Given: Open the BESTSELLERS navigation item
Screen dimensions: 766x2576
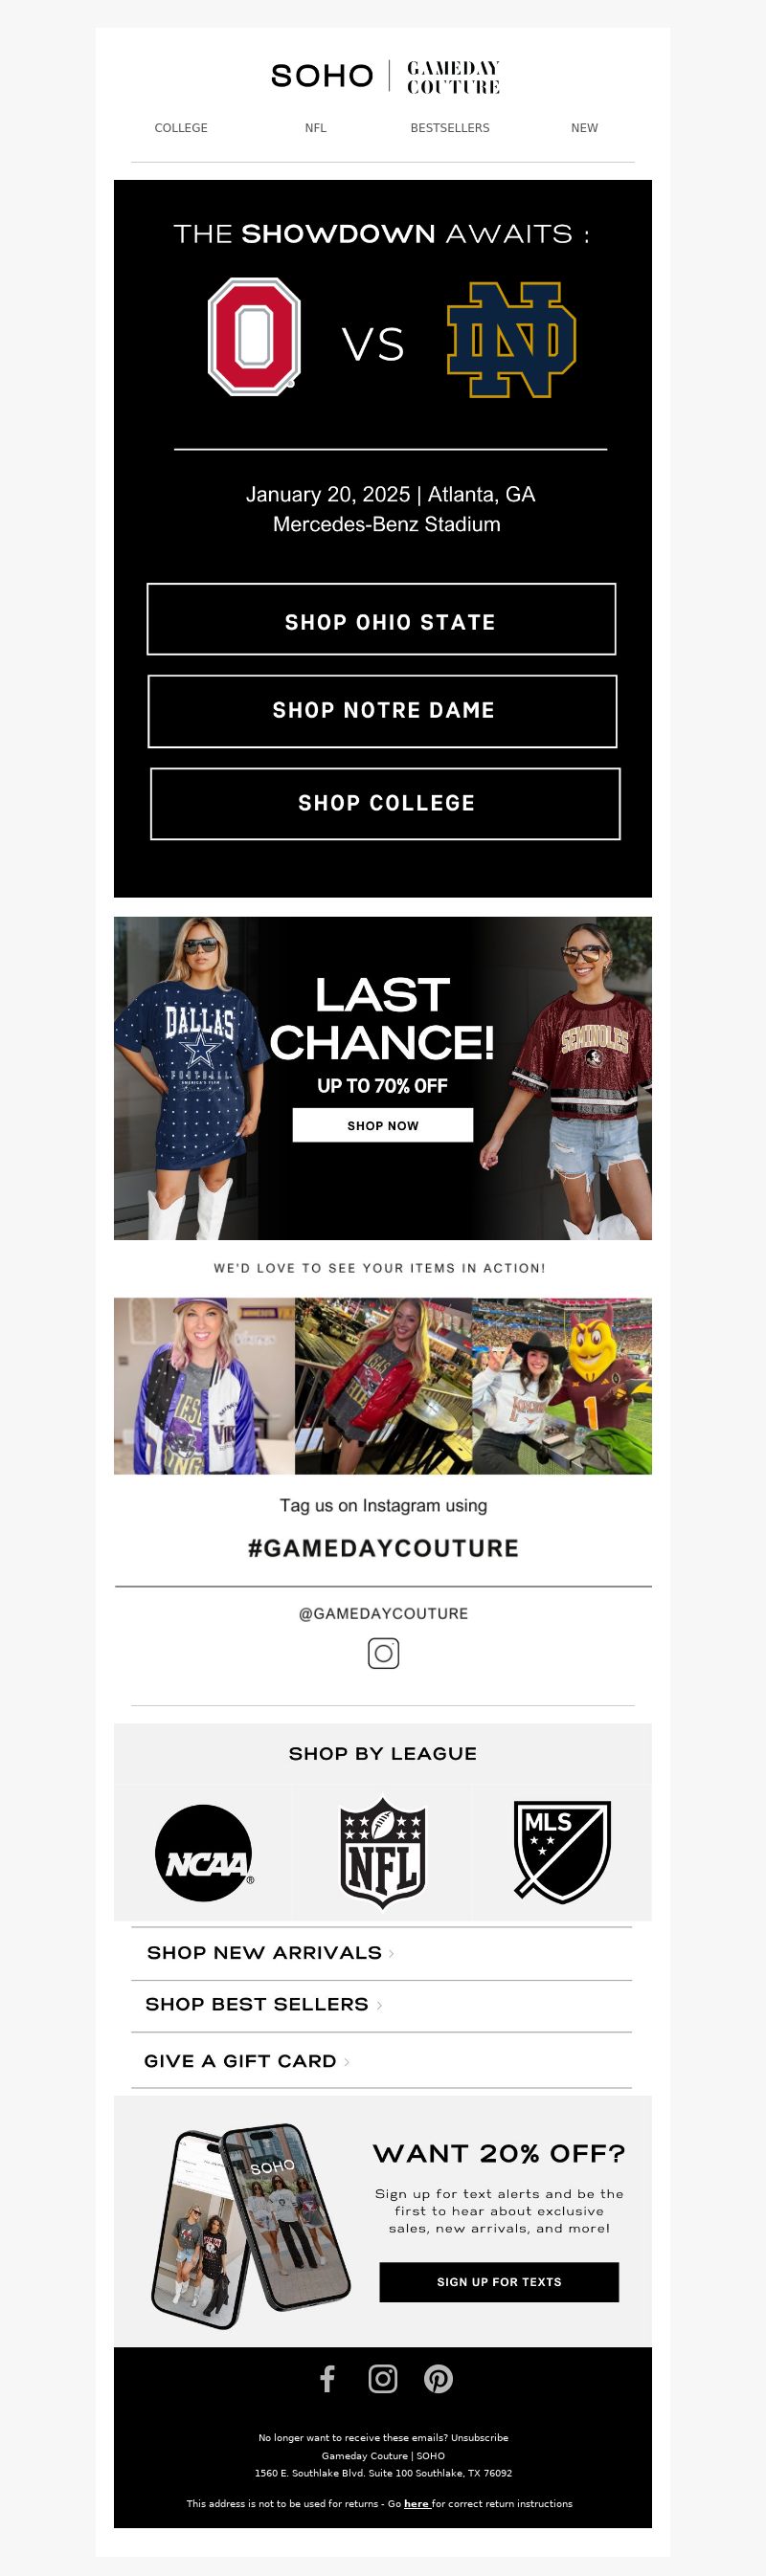Looking at the screenshot, I should pyautogui.click(x=450, y=128).
